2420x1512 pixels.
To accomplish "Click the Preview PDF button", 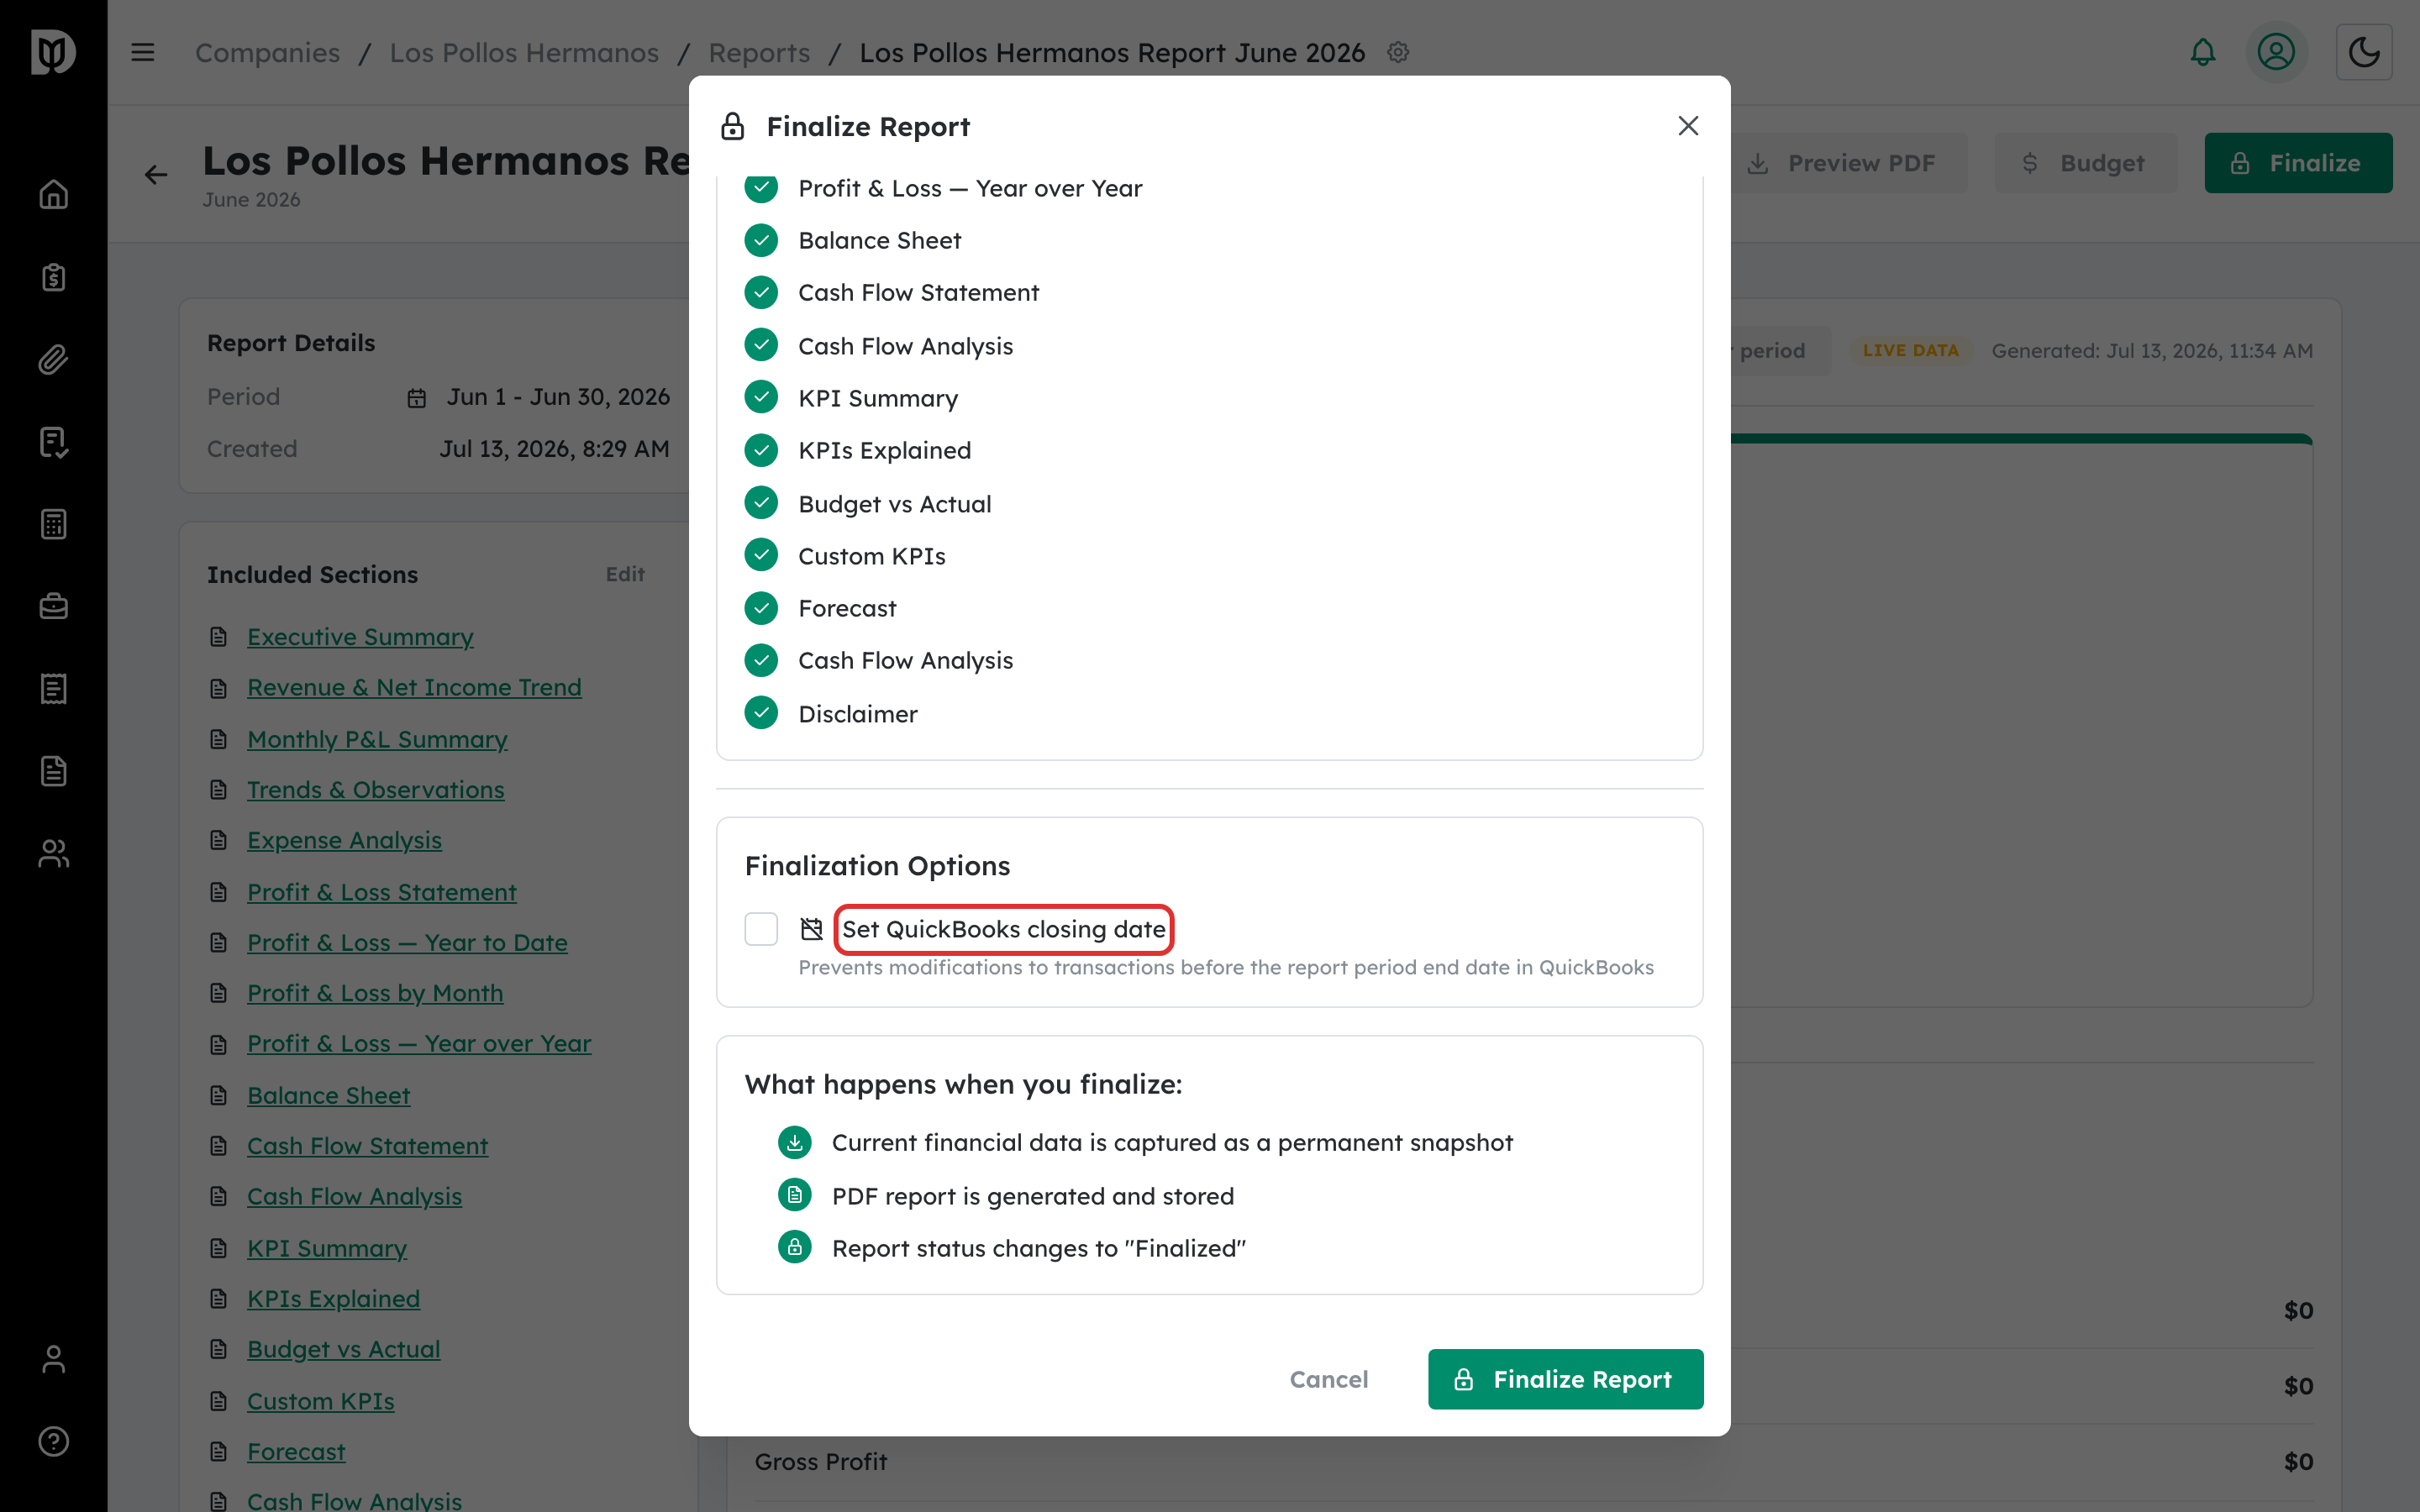I will (x=1847, y=163).
